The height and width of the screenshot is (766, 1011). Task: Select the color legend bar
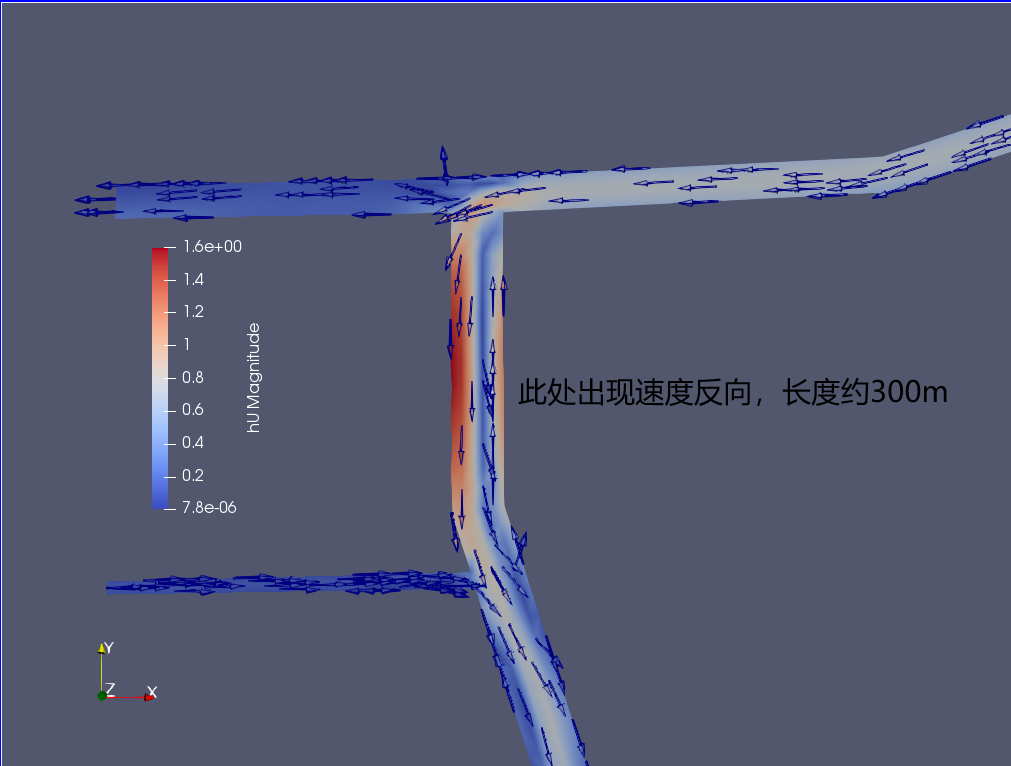coord(160,378)
